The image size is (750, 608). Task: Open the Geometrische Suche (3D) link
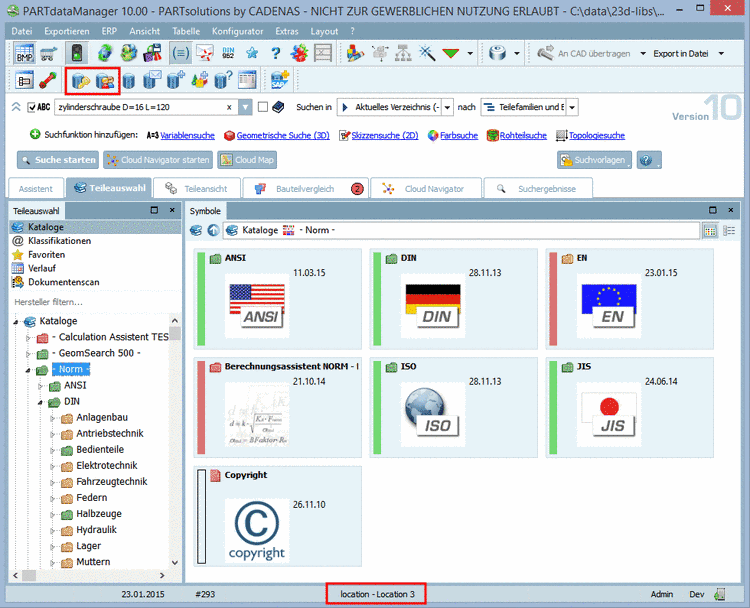283,135
